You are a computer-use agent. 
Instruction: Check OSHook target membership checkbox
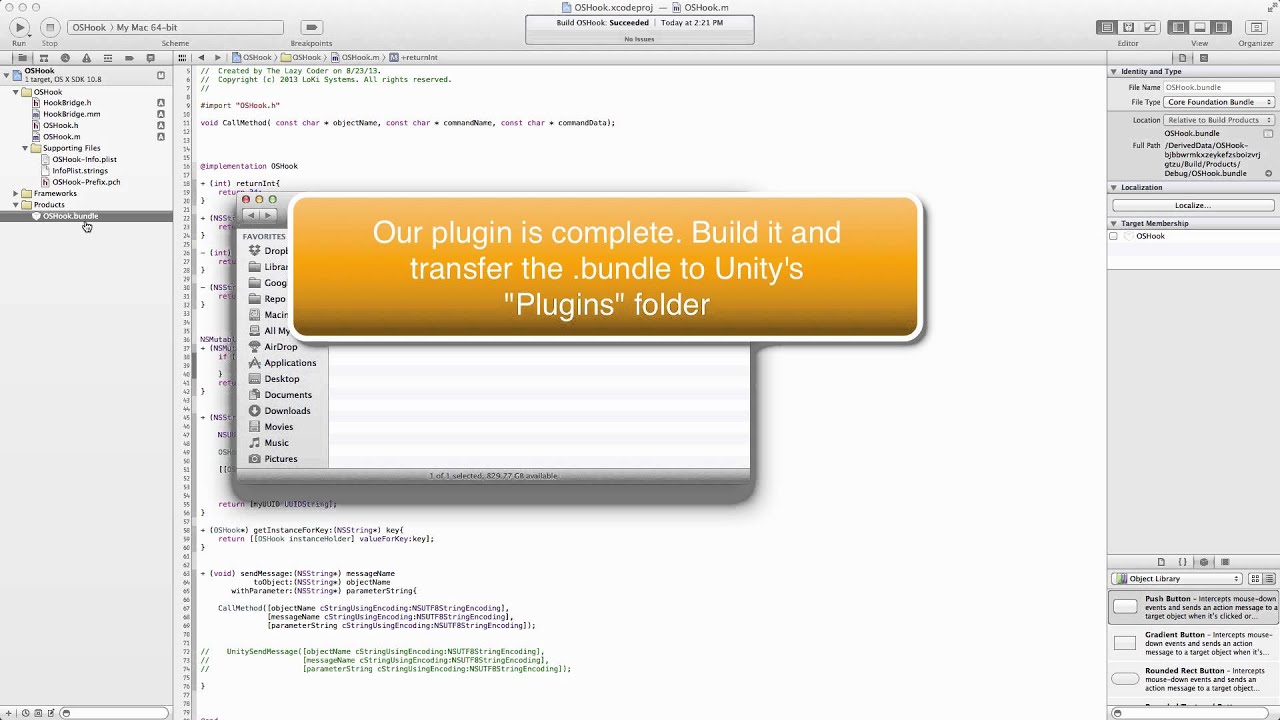pyautogui.click(x=1114, y=236)
